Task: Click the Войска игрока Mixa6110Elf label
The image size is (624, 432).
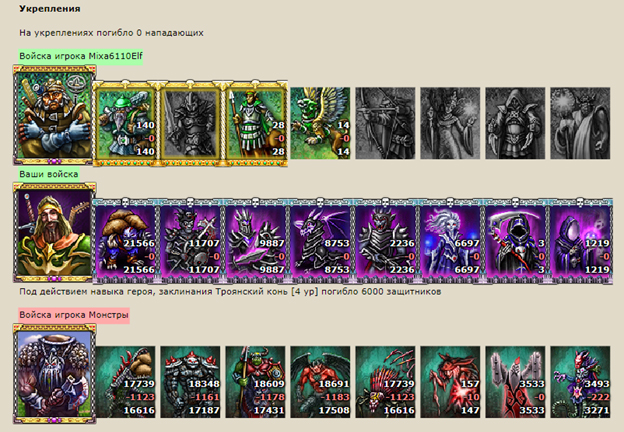Action: (x=81, y=56)
